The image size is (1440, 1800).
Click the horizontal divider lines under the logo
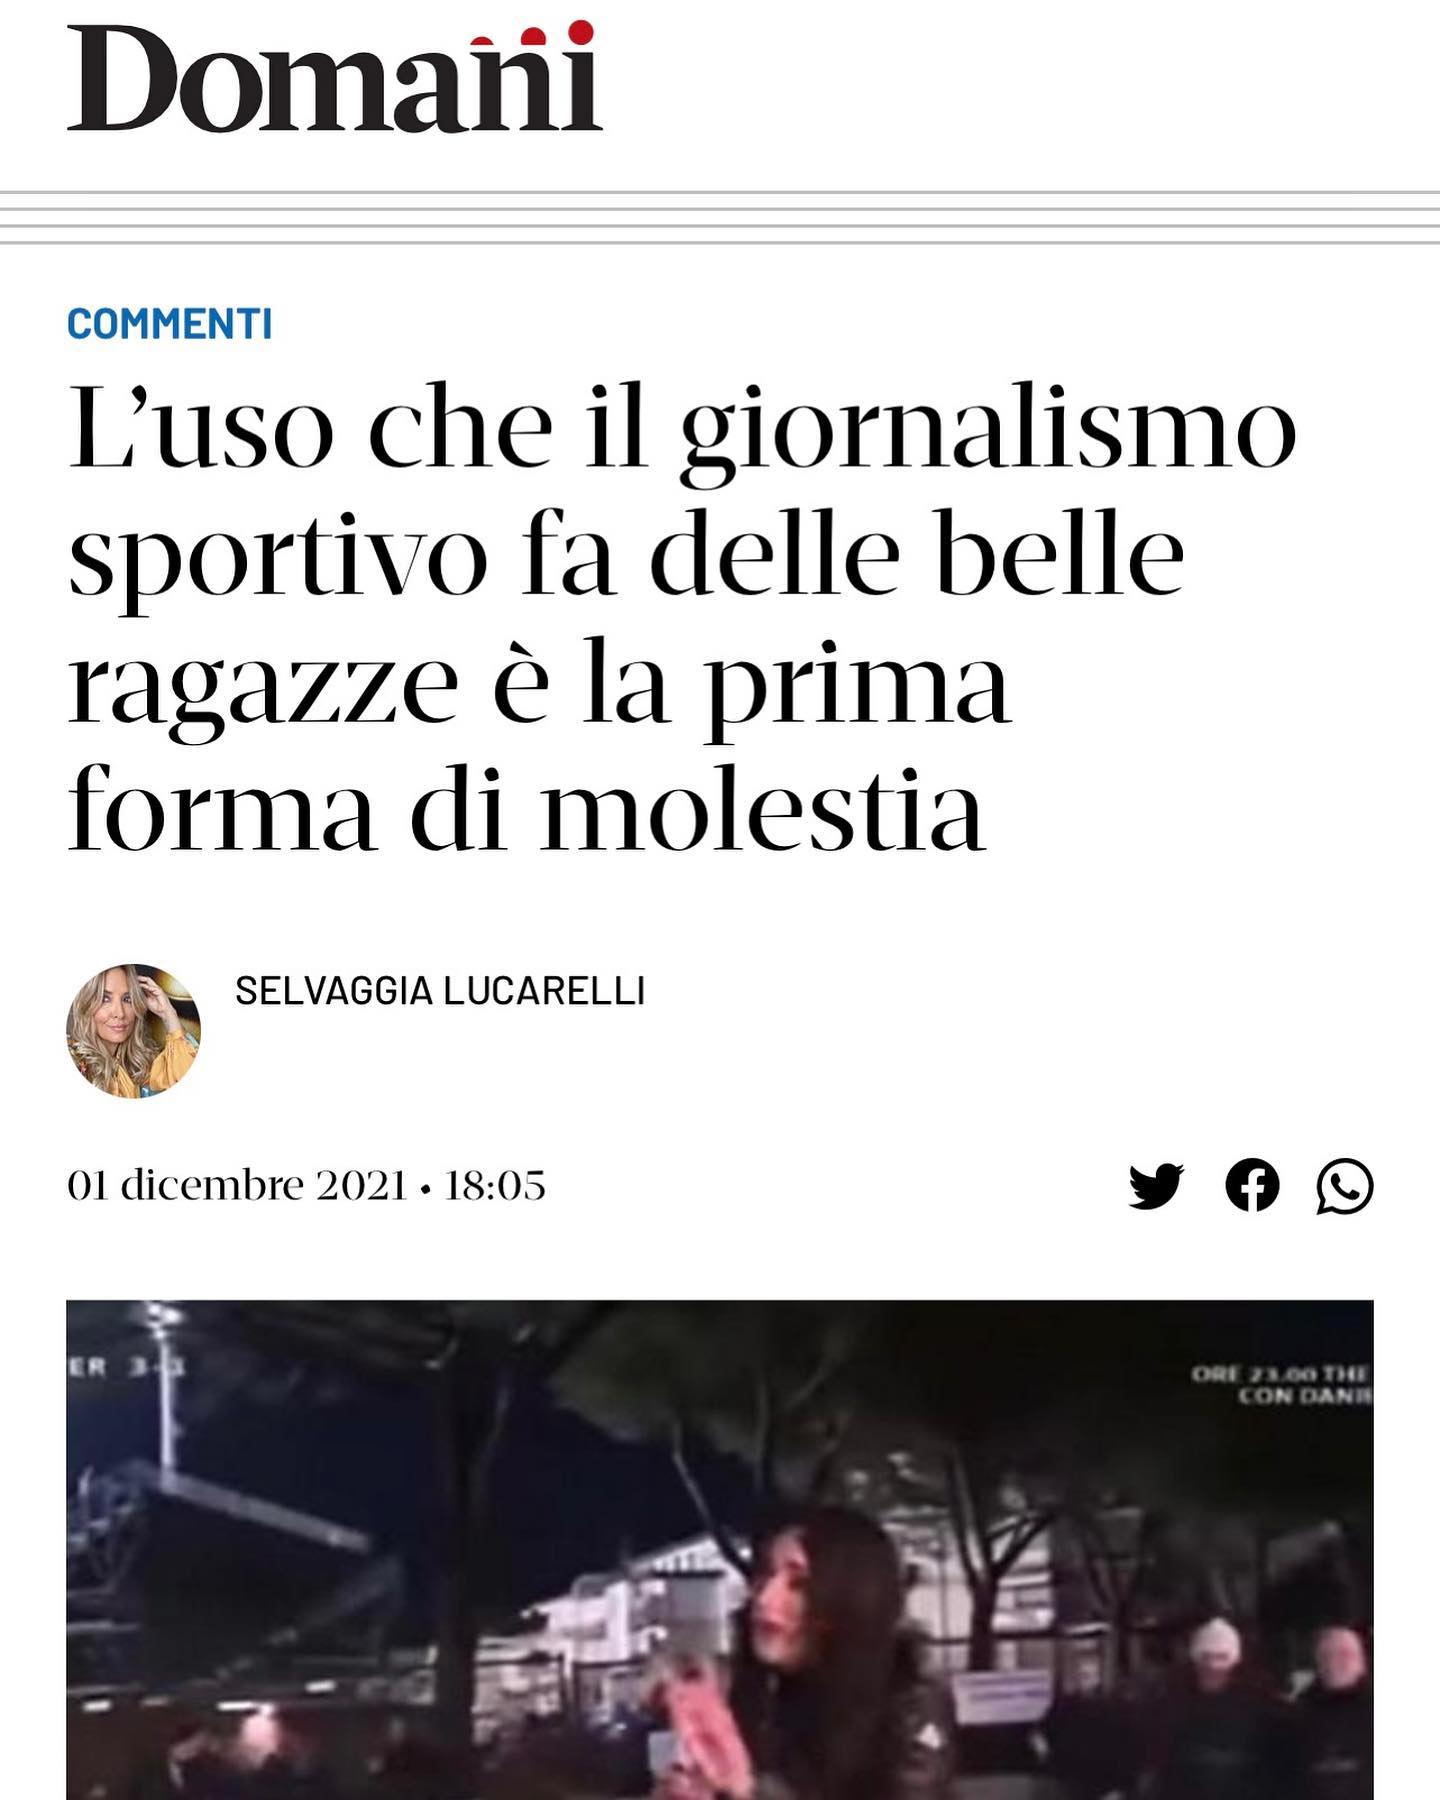point(720,217)
